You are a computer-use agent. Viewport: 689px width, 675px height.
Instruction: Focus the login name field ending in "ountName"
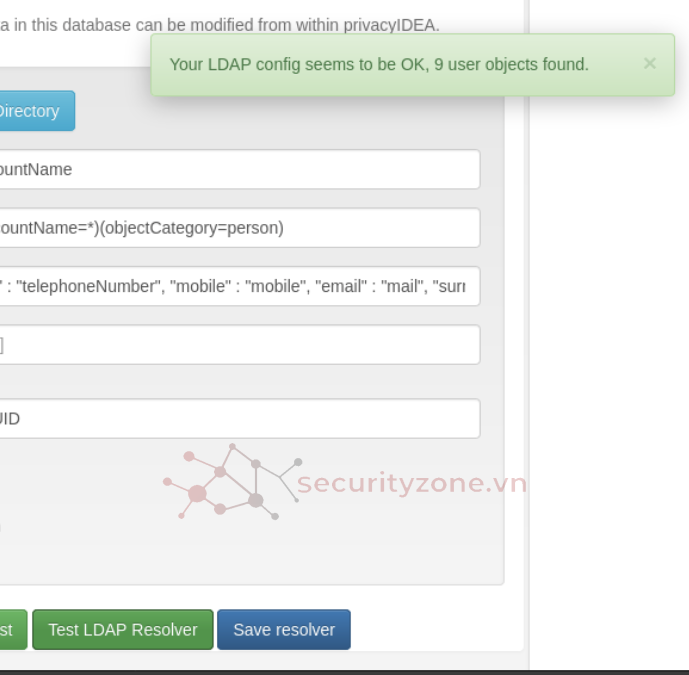(240, 170)
